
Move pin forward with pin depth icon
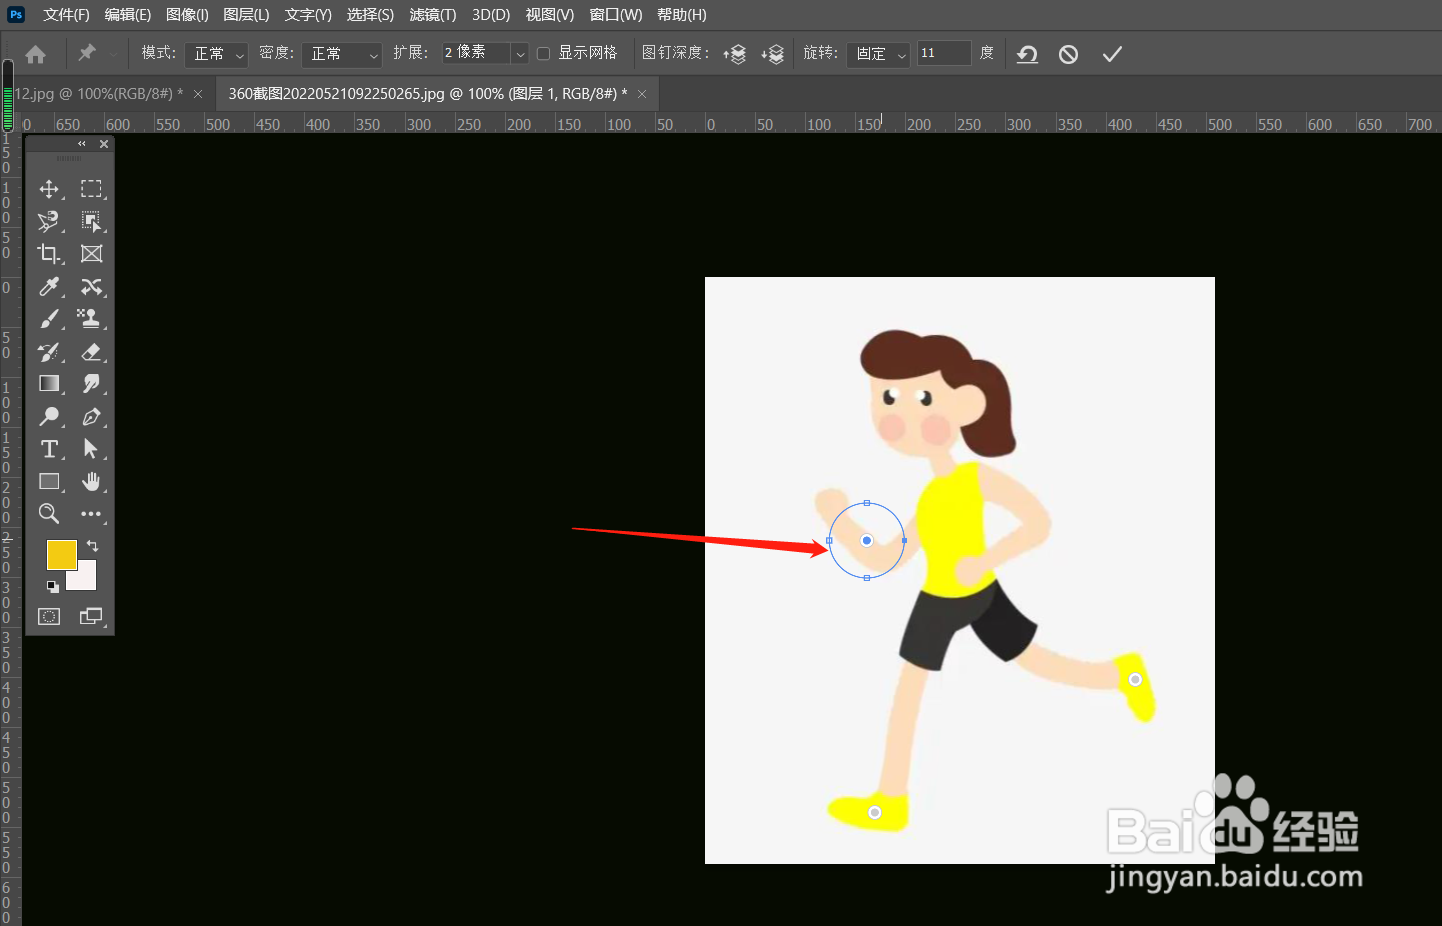click(735, 54)
